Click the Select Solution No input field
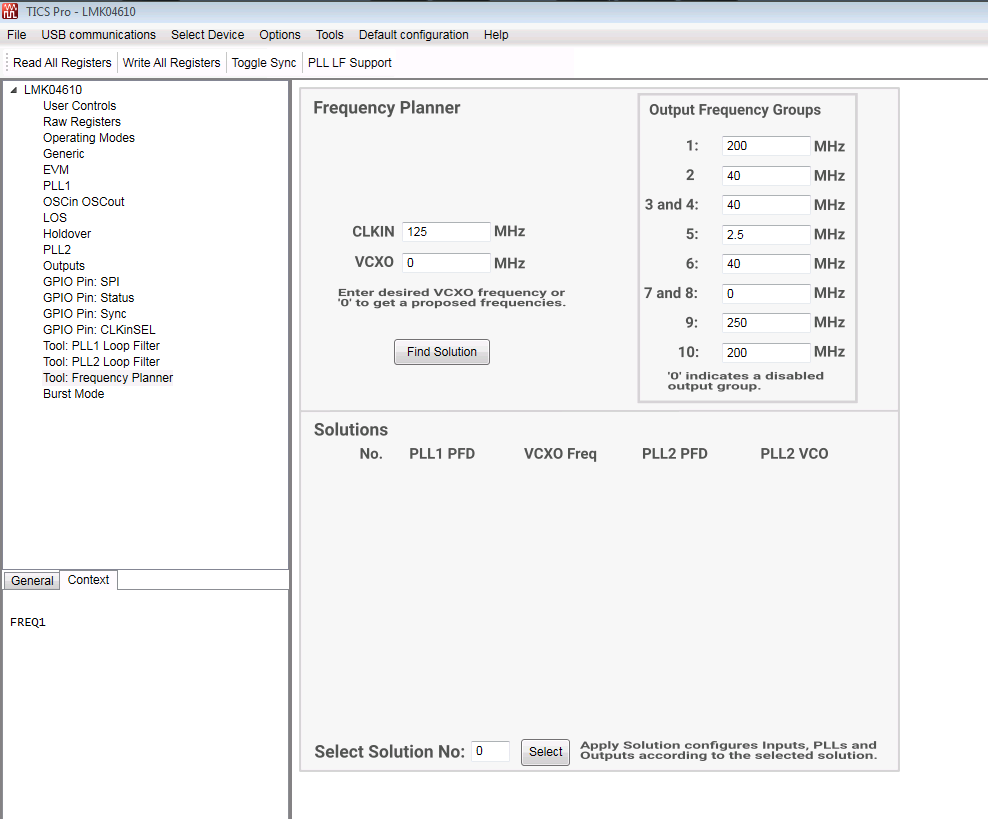The width and height of the screenshot is (988, 819). pos(490,751)
